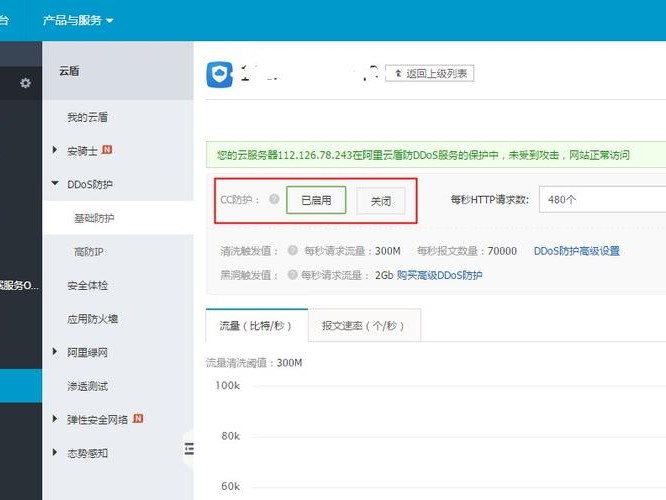Viewport: 666px width, 500px height.
Task: Open DDoS防护高级设置 link
Action: 576,251
